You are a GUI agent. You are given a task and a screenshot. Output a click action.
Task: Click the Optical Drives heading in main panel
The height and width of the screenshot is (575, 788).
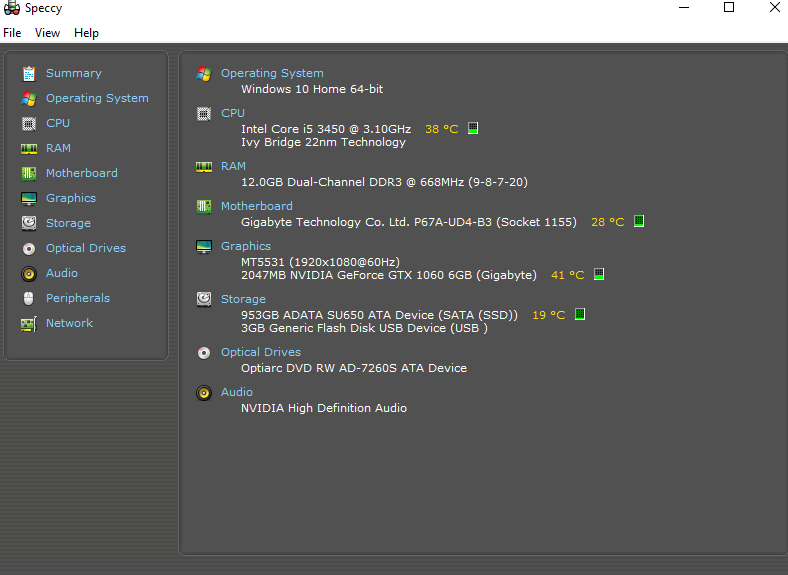click(260, 352)
